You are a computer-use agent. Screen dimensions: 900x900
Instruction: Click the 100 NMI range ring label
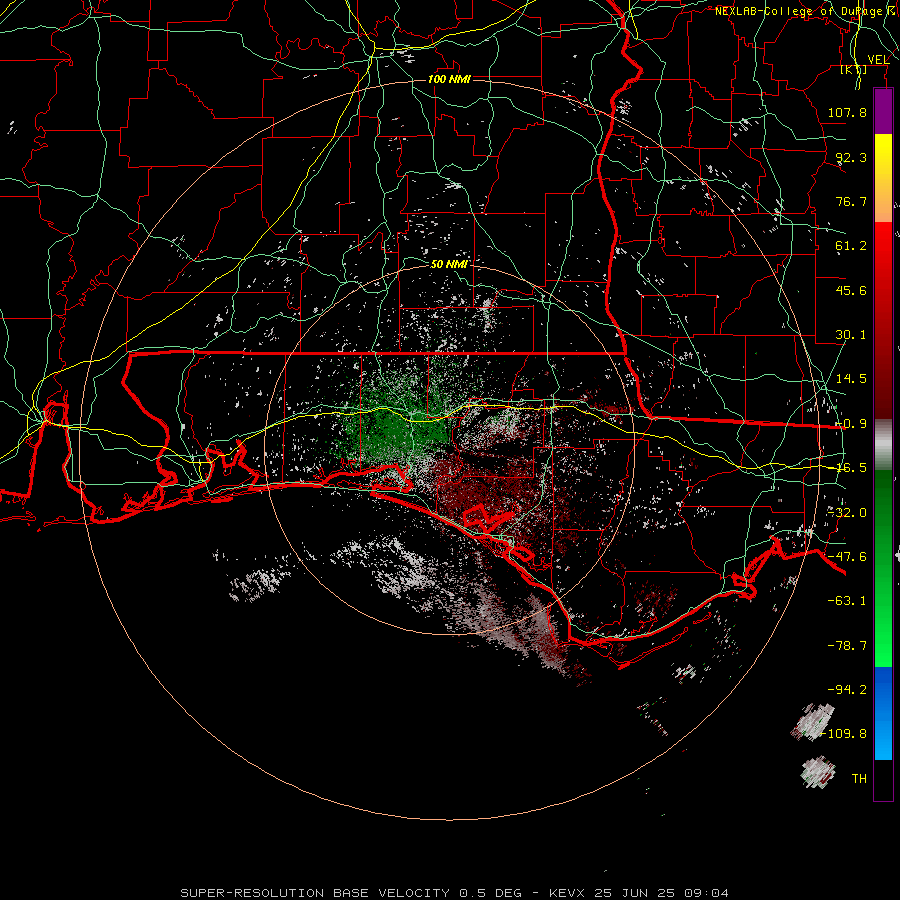[449, 79]
